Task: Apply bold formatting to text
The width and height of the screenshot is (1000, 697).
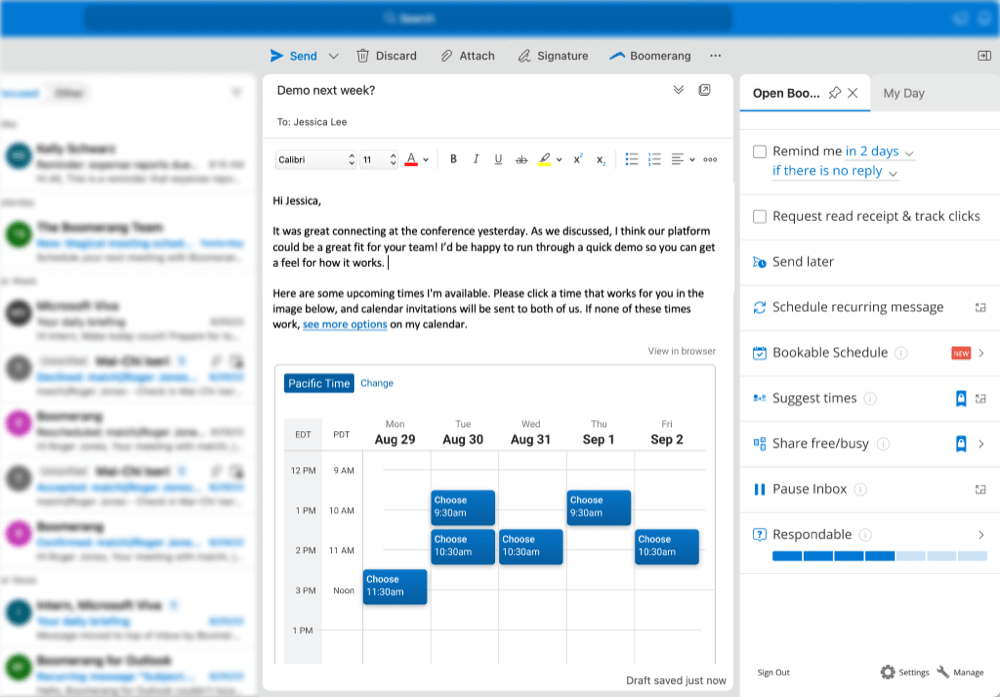Action: (x=453, y=159)
